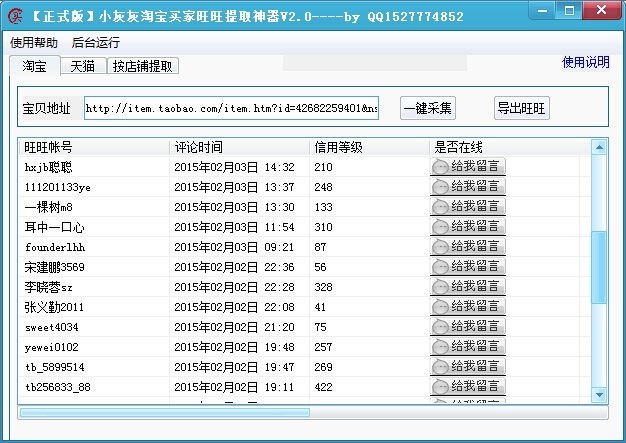Click 给我留言 icon for 111201133ye

click(467, 187)
